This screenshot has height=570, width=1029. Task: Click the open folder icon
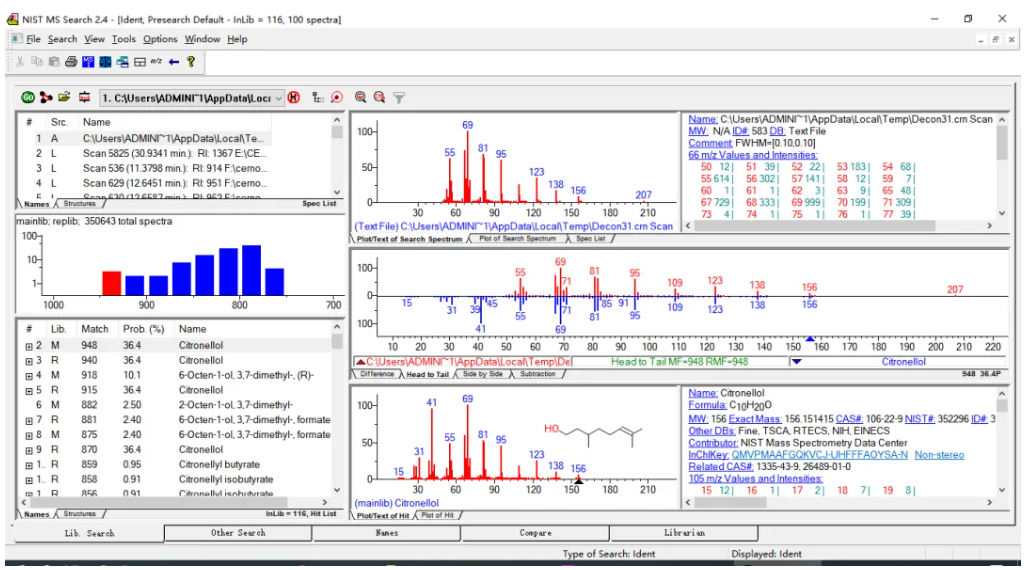click(x=64, y=97)
